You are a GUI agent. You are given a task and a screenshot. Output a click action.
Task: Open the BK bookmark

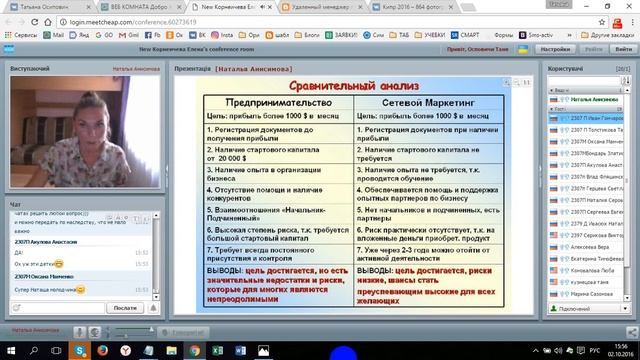[198, 35]
